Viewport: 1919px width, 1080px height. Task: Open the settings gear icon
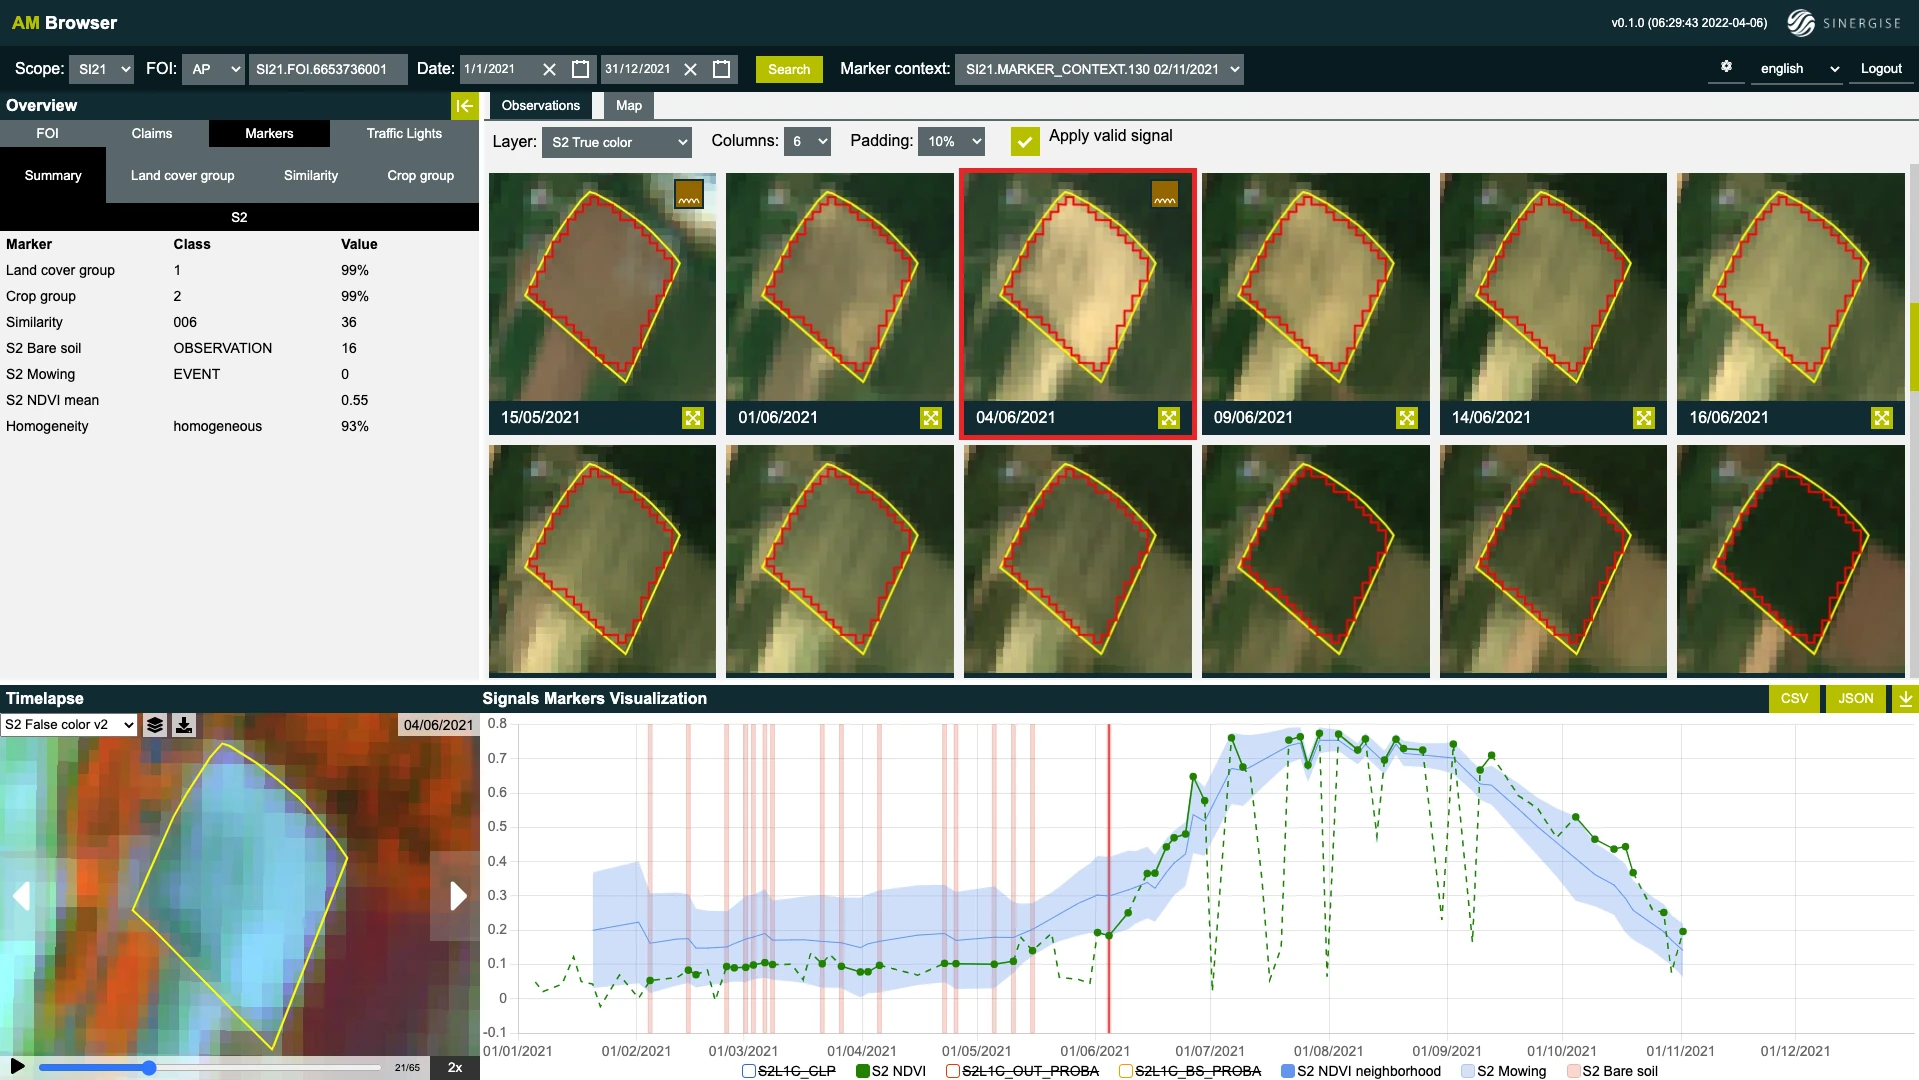[x=1726, y=67]
